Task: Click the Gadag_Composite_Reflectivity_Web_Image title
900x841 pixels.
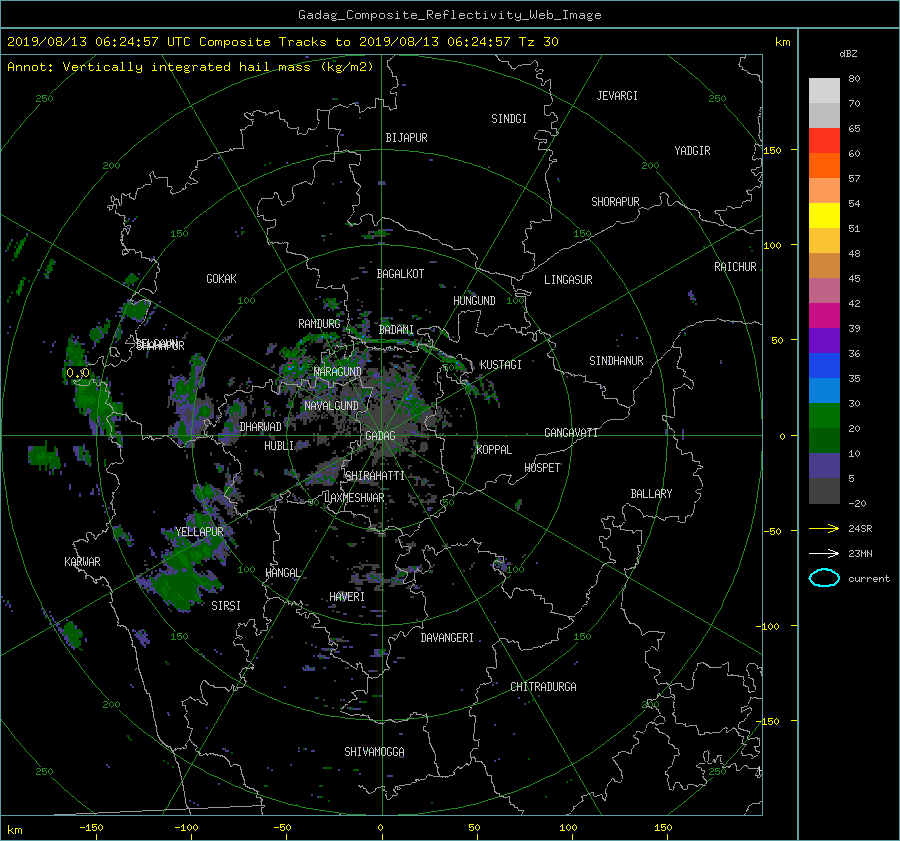Action: pyautogui.click(x=449, y=15)
